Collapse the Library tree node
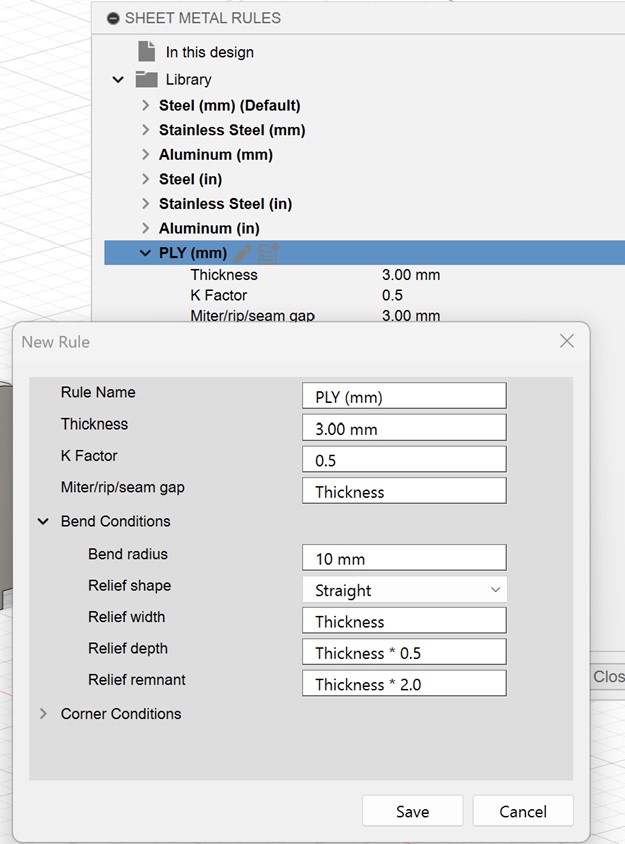 tap(118, 79)
